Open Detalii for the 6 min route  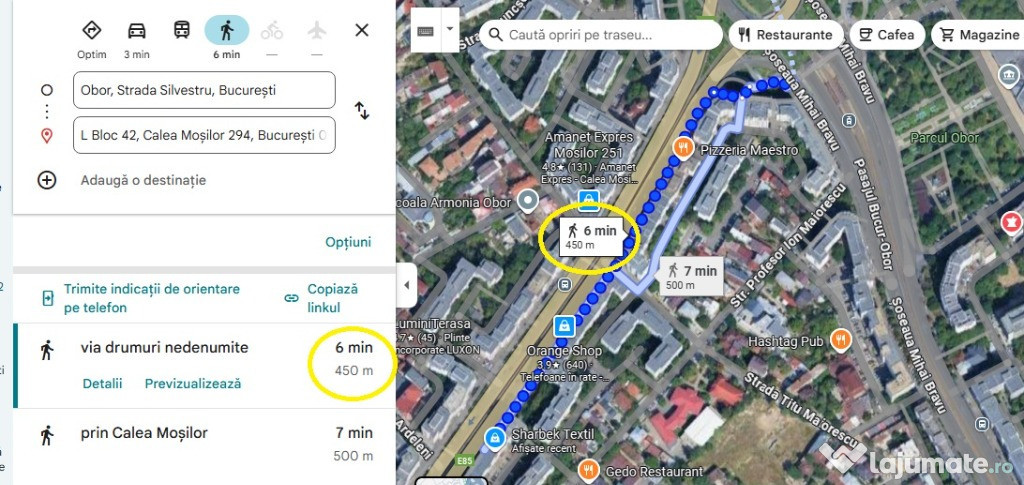click(x=103, y=384)
